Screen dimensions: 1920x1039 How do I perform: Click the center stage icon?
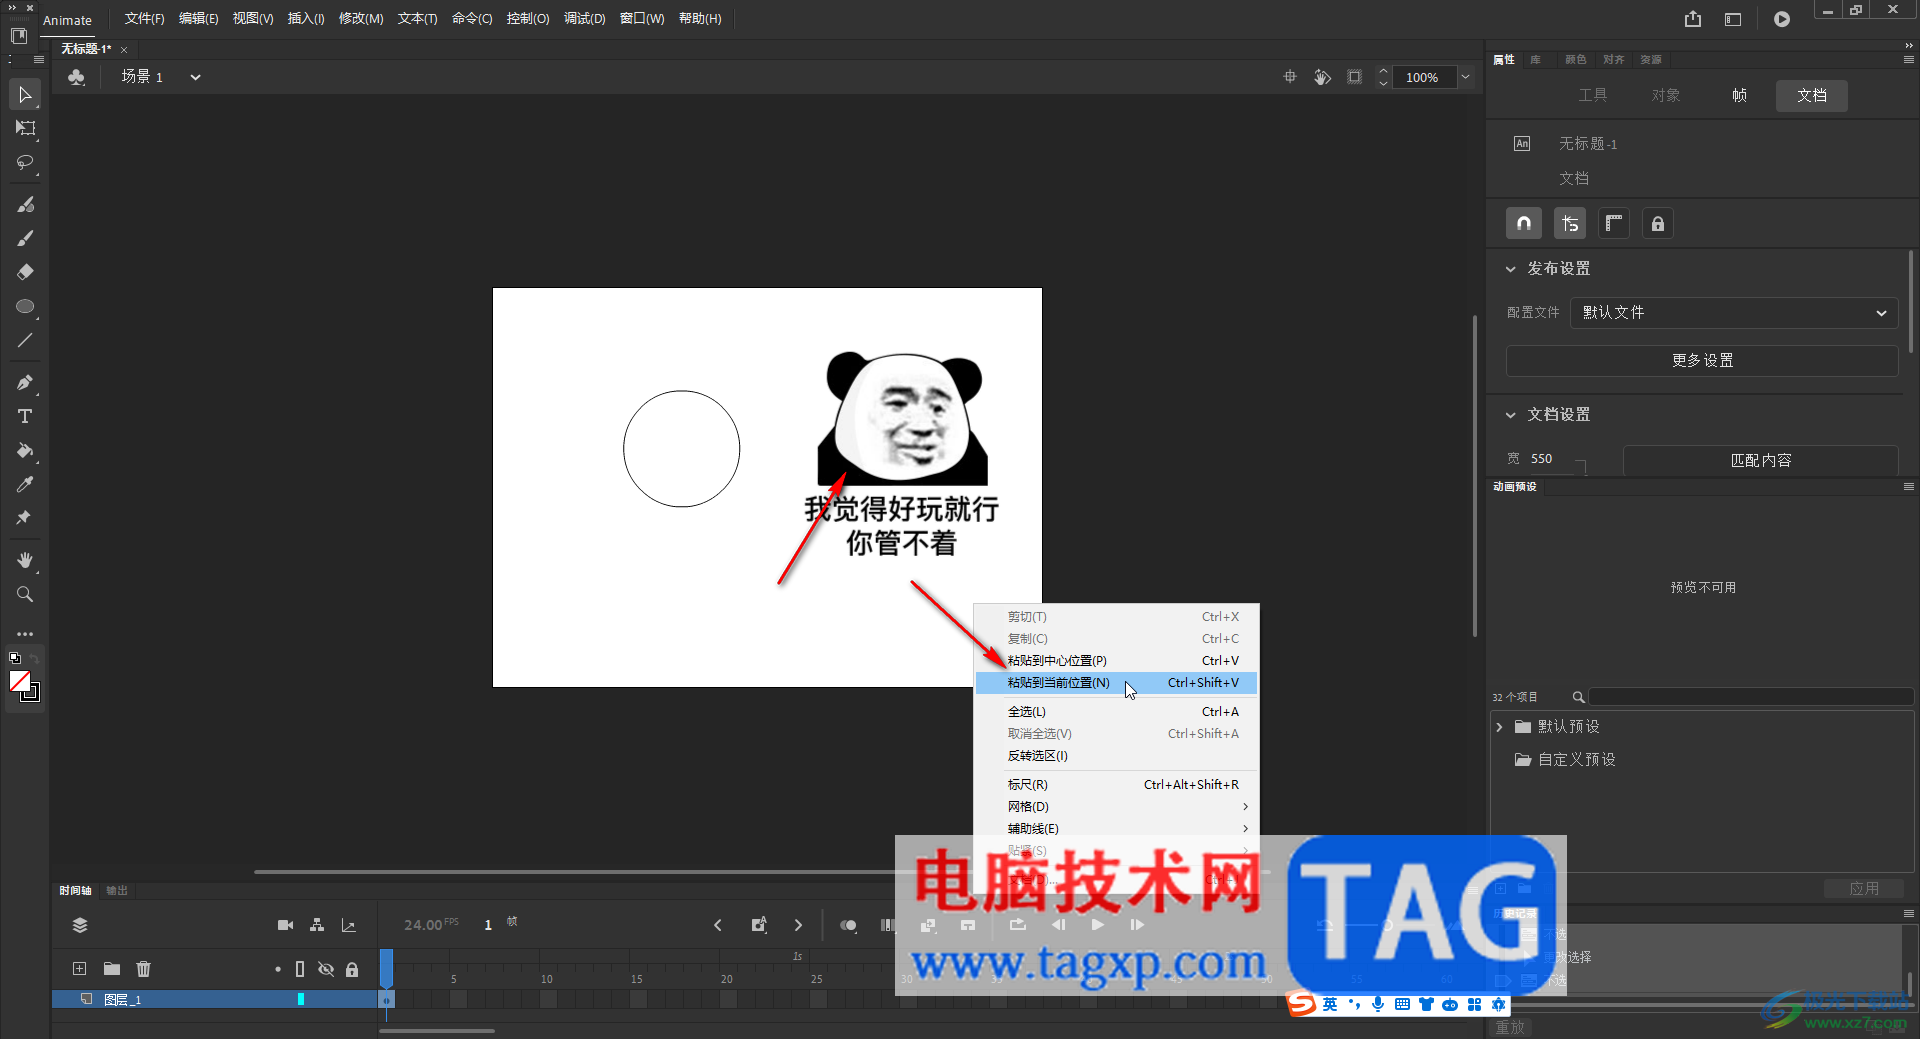tap(1290, 77)
